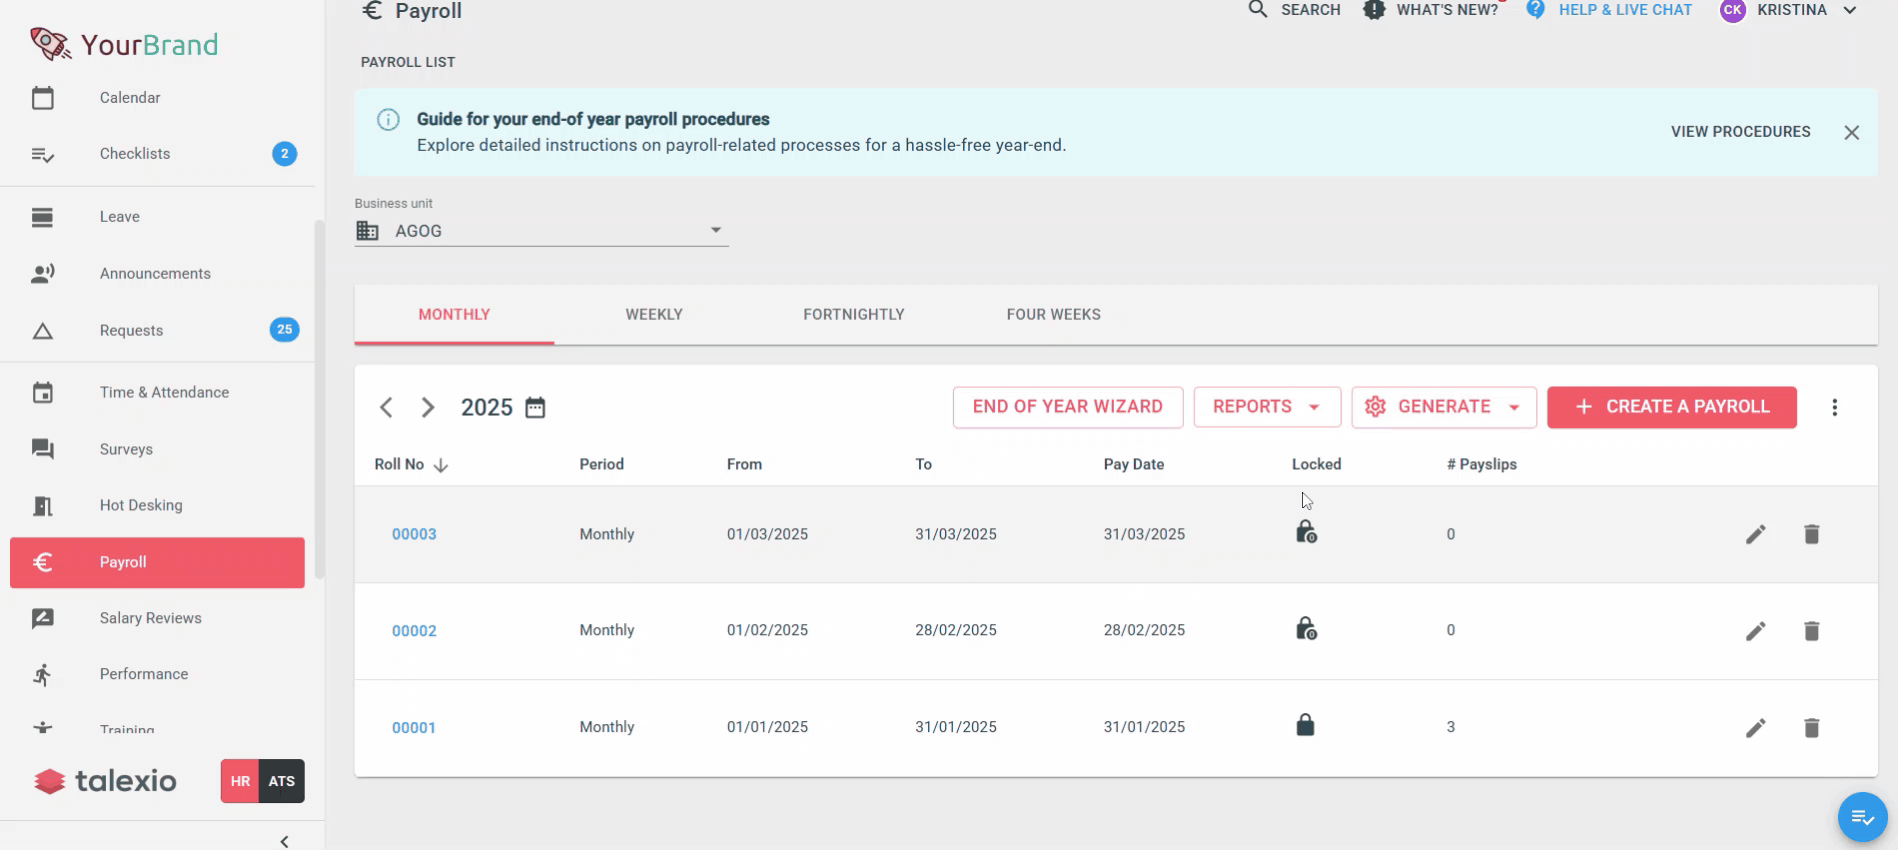Click the Checklists badge showing 2
The height and width of the screenshot is (850, 1898).
click(x=284, y=154)
